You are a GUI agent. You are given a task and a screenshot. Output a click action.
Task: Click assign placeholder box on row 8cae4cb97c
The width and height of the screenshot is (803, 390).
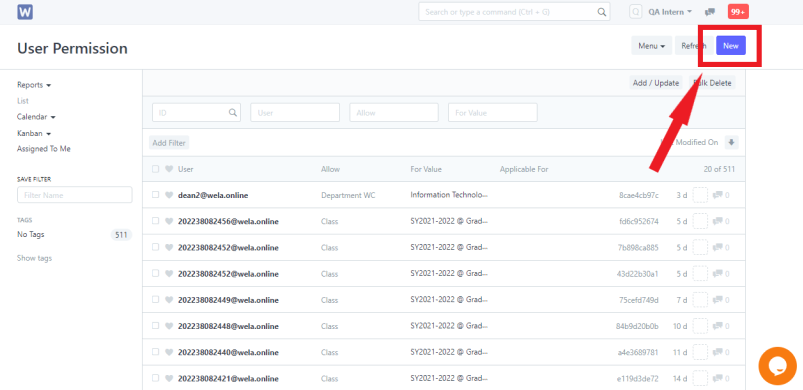(x=700, y=195)
